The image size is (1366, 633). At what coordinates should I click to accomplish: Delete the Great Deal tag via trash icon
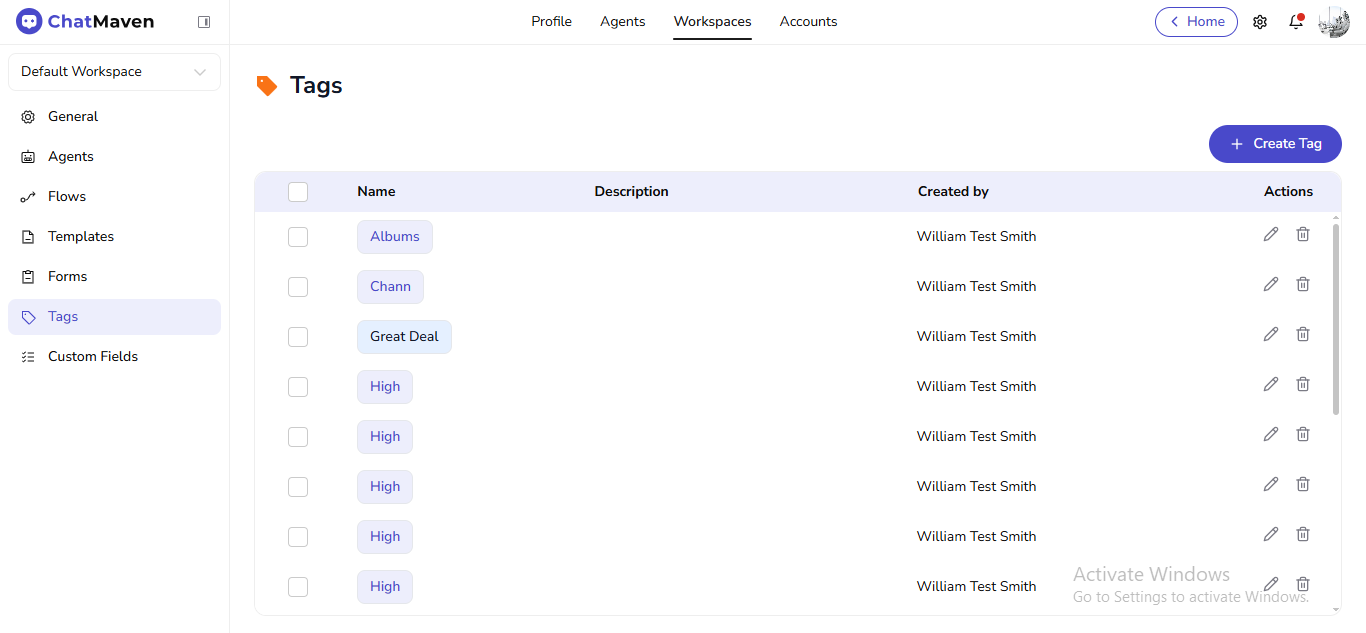pyautogui.click(x=1303, y=334)
